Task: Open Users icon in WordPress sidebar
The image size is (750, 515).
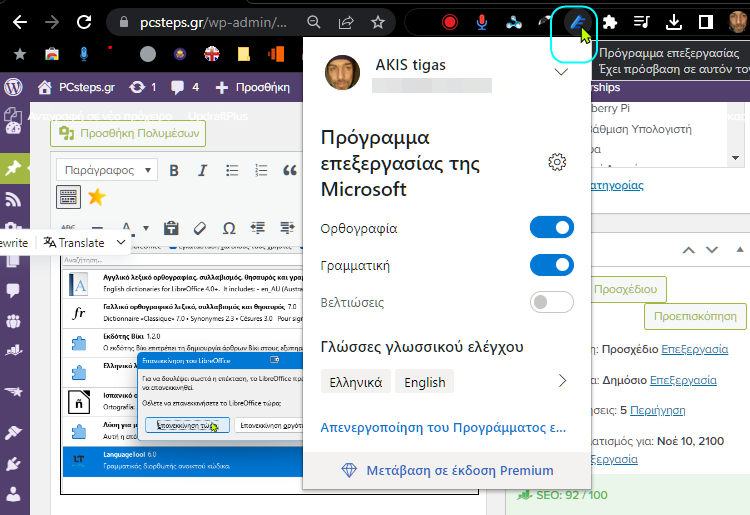Action: (x=13, y=493)
